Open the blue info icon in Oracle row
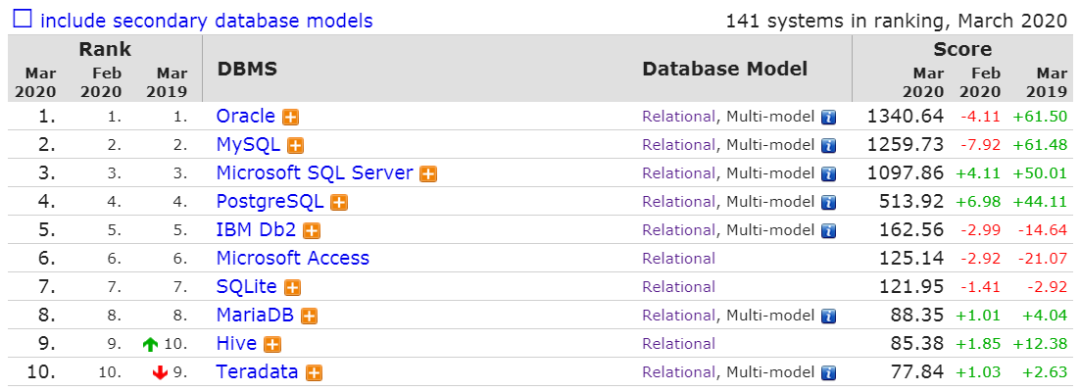The width and height of the screenshot is (1080, 391). (829, 118)
